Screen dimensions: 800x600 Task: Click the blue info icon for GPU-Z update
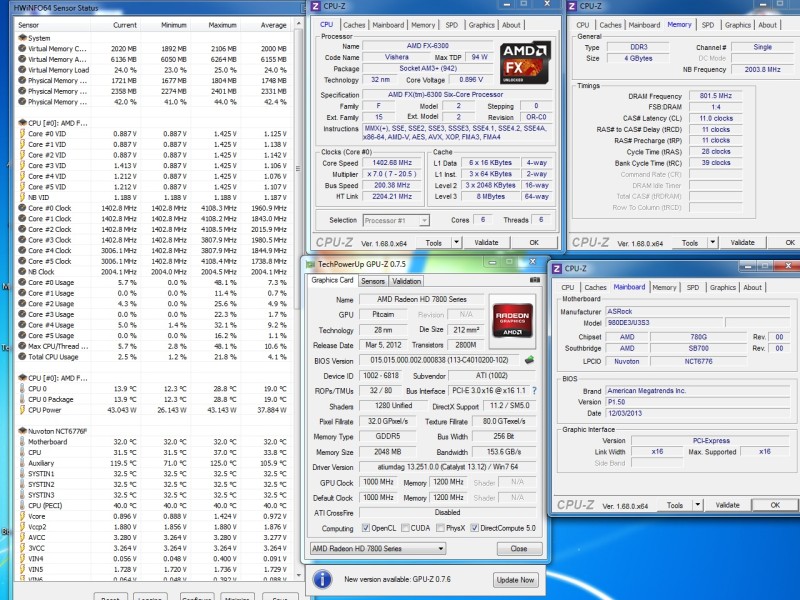pos(322,580)
